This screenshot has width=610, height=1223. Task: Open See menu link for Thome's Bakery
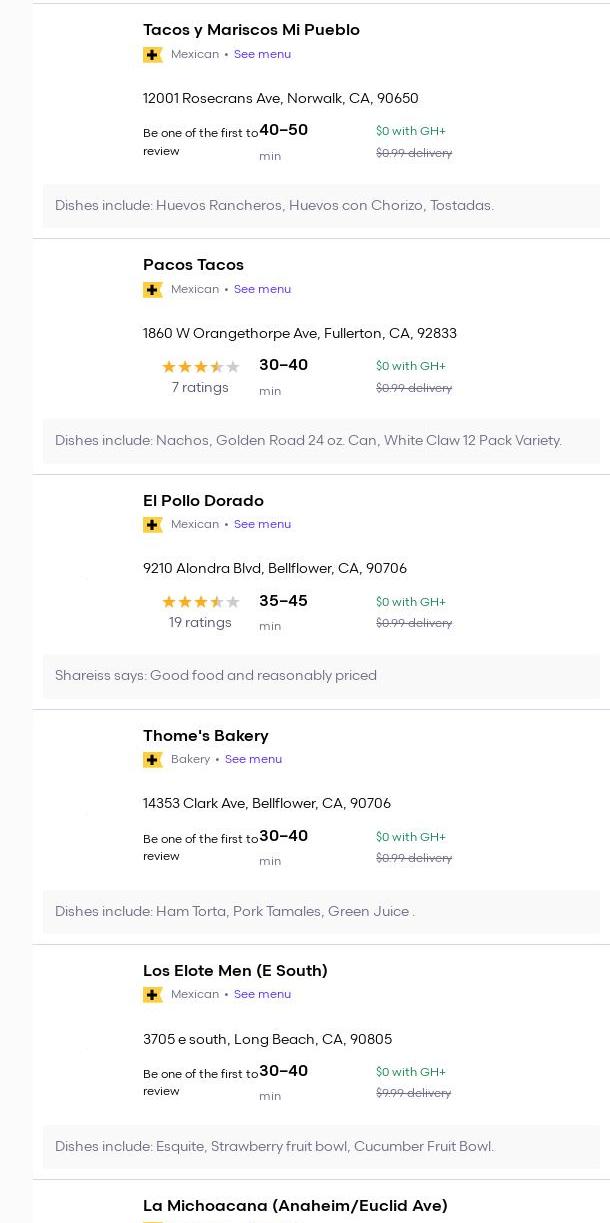pos(253,759)
